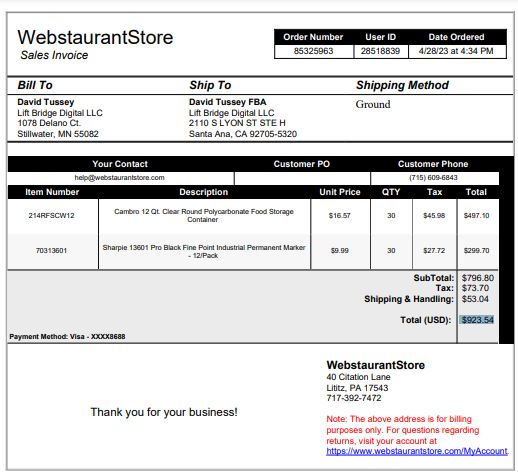Click the shipping method Ground
The height and width of the screenshot is (476, 518).
(373, 104)
